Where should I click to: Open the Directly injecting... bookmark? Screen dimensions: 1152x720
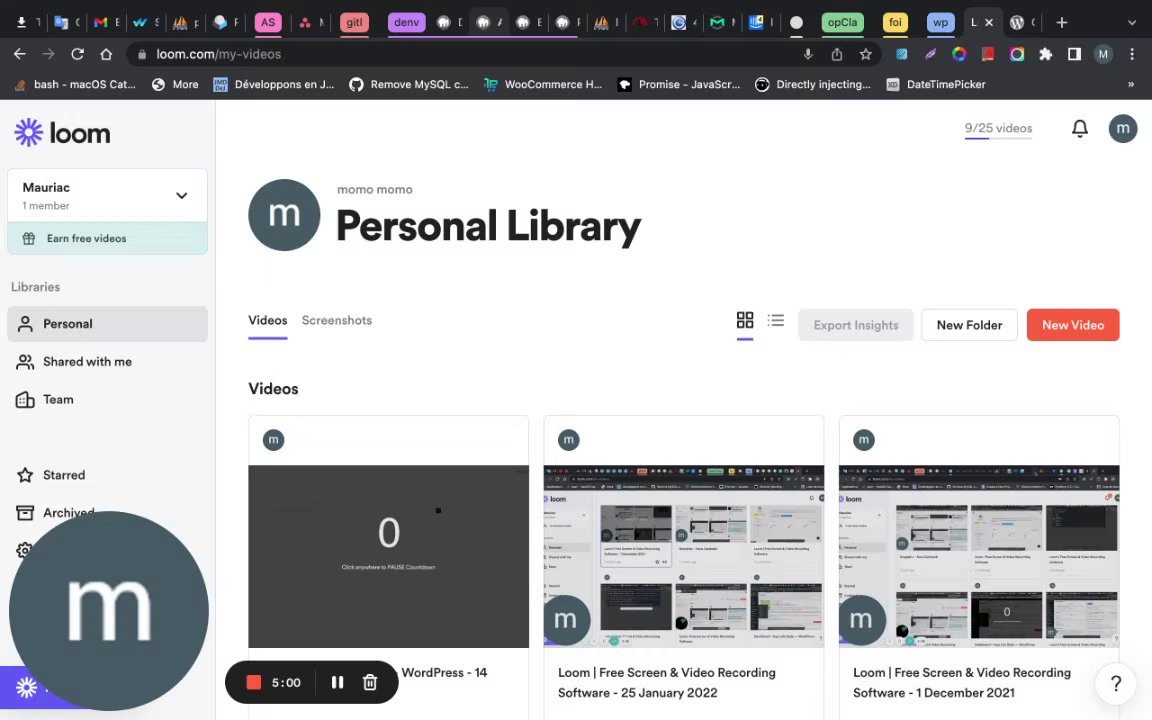click(x=813, y=84)
